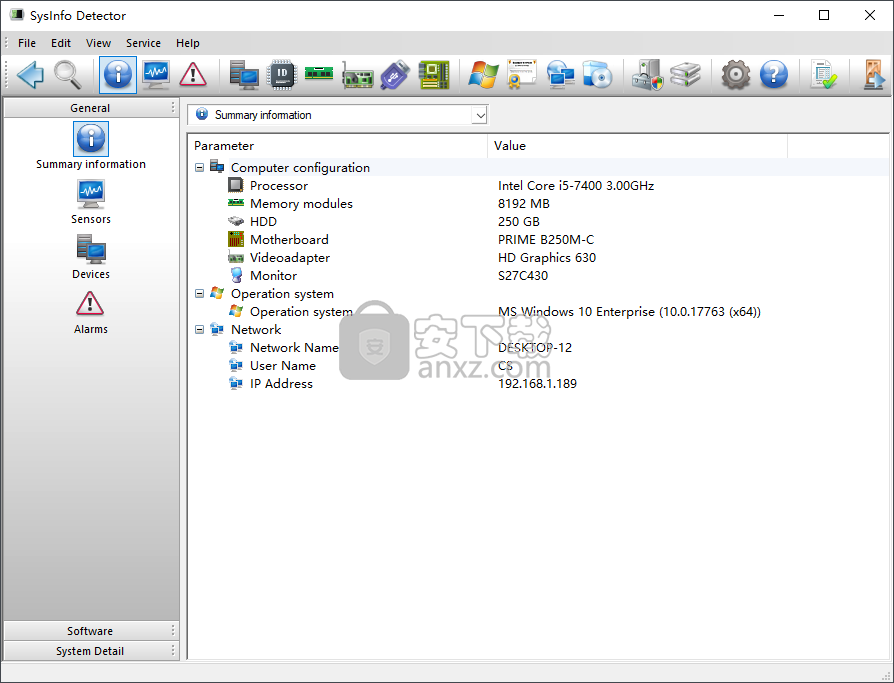
Task: Click the blue back arrow toolbar icon
Action: (x=30, y=75)
